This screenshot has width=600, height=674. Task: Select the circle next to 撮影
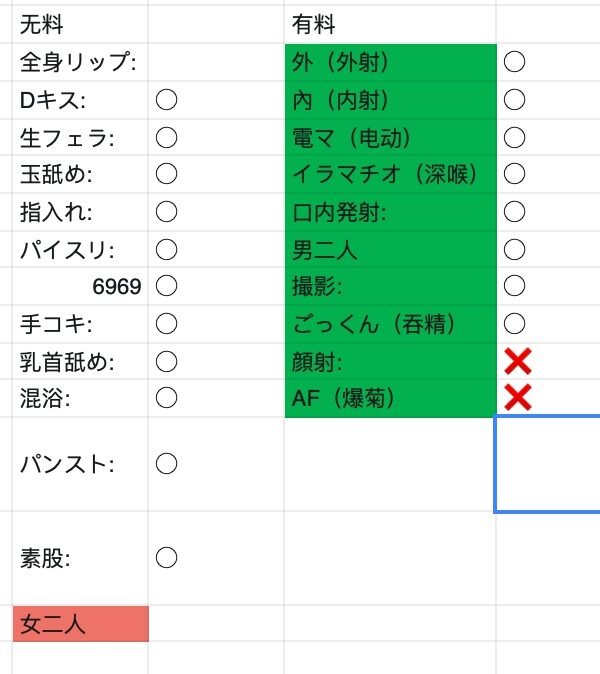click(514, 286)
